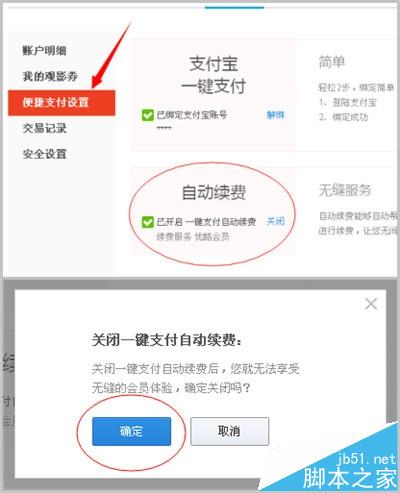This screenshot has width=400, height=493.
Task: Open 安全设置 sidebar item
Action: [x=44, y=154]
